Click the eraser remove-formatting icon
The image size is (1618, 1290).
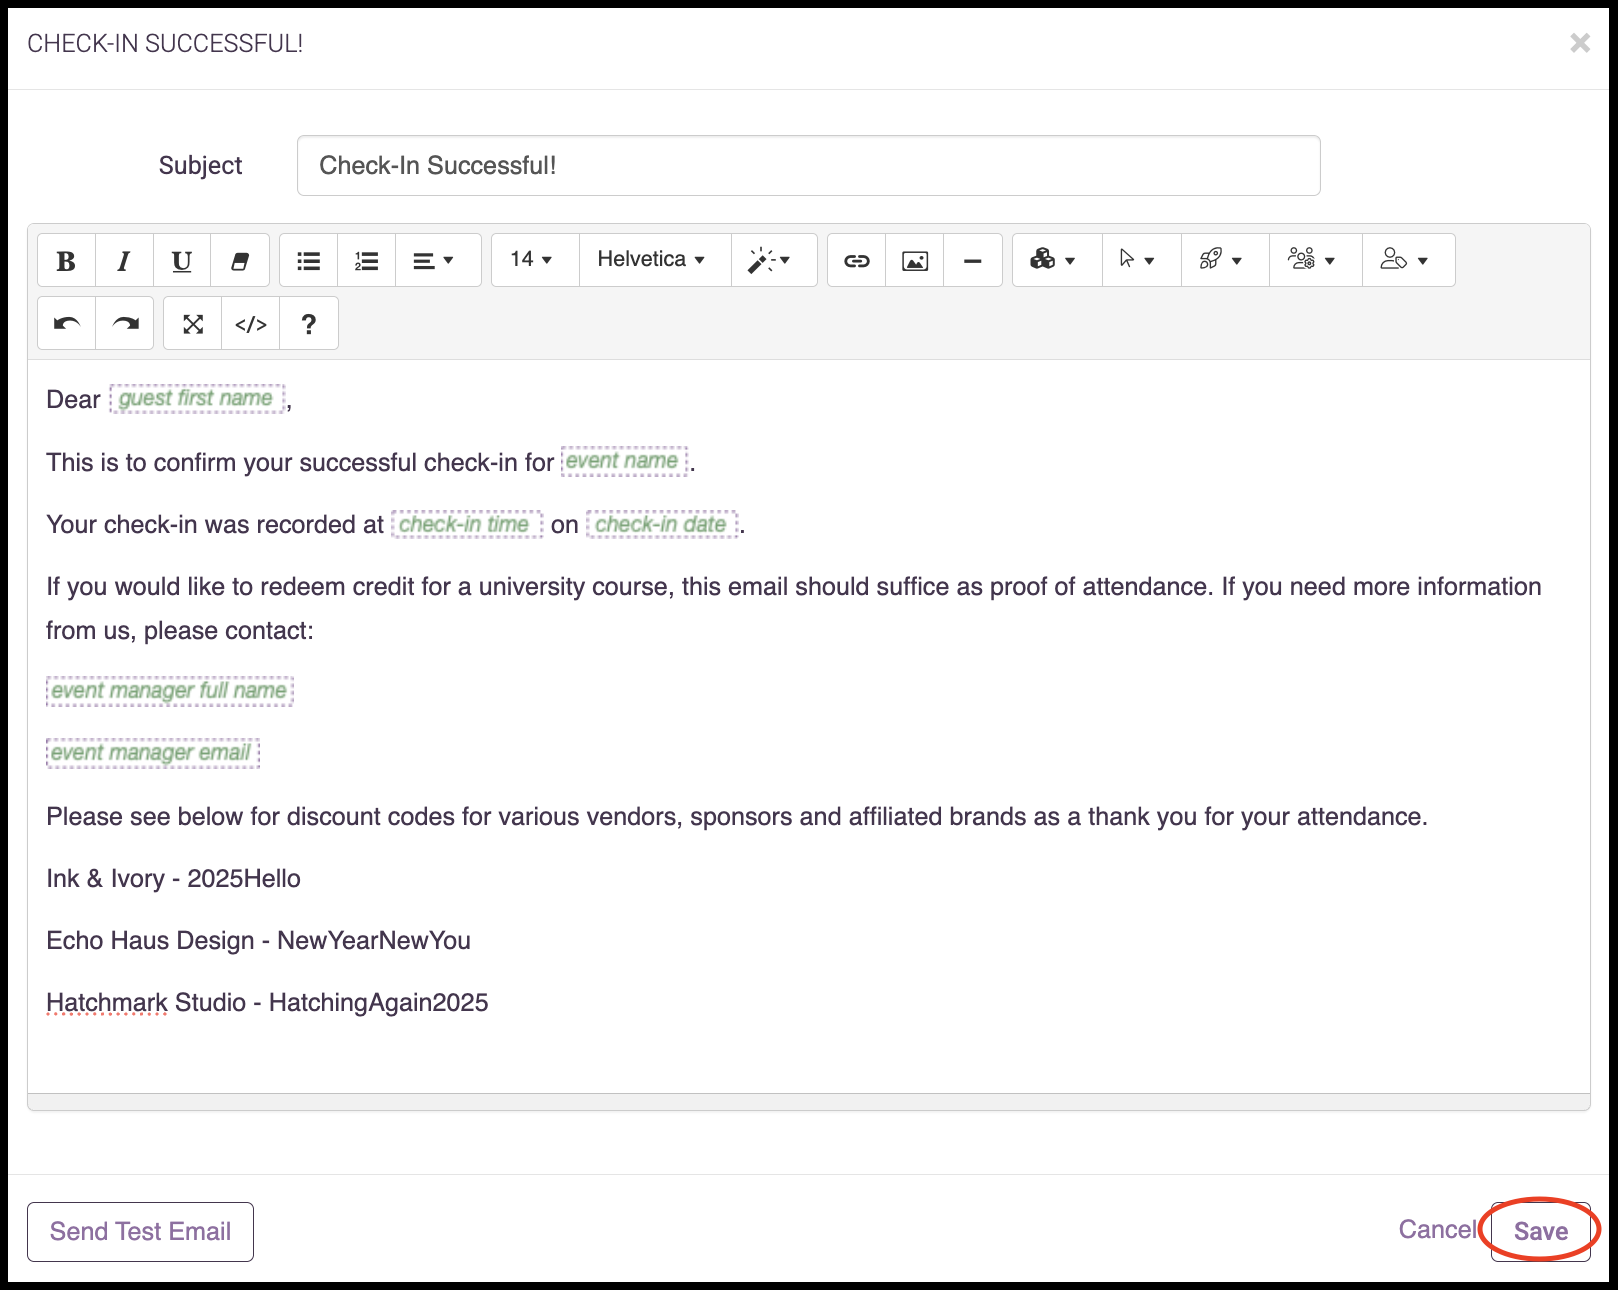240,260
